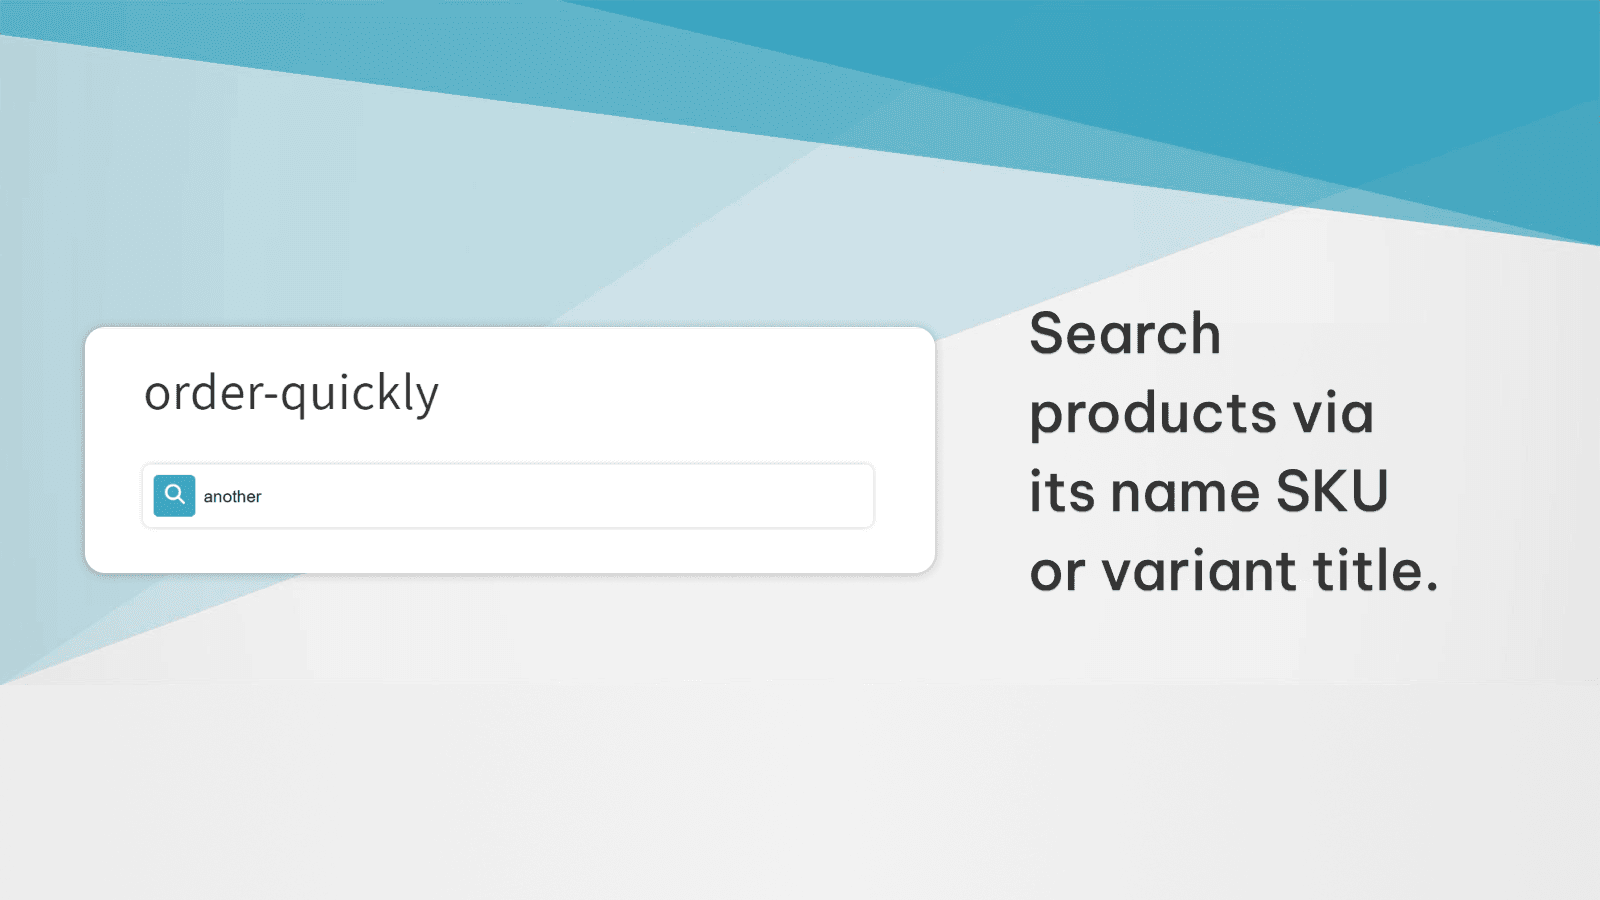Click the word "title." at the caption end

pos(1375,572)
